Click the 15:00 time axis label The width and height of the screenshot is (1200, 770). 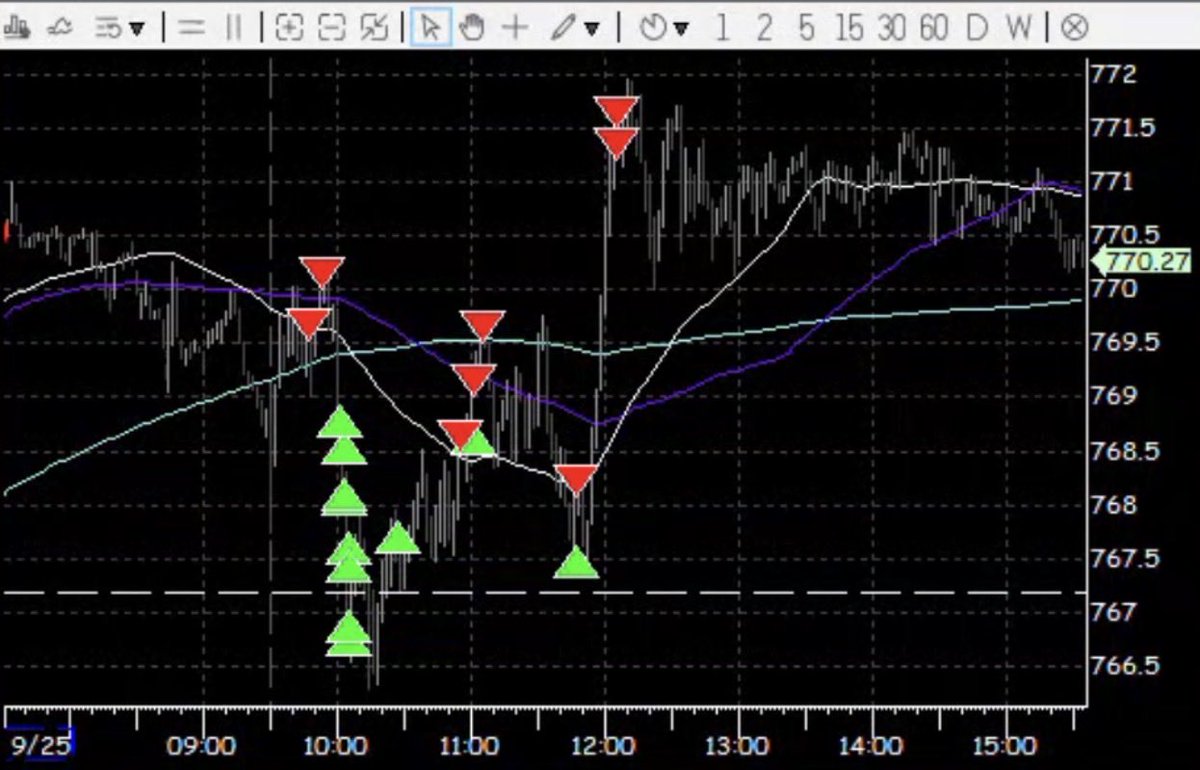pos(1004,746)
